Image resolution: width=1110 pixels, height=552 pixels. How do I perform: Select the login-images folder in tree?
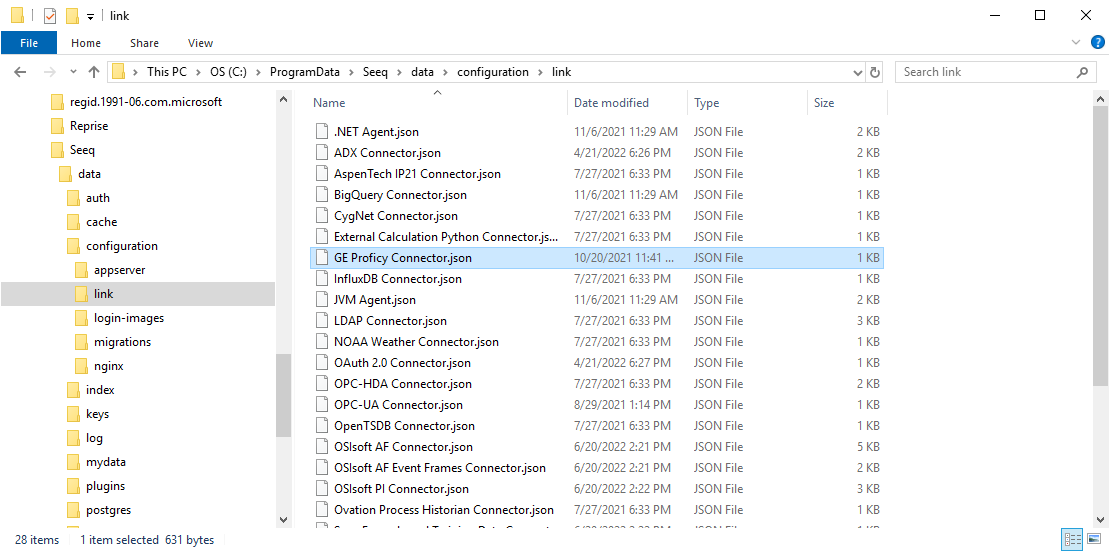[x=129, y=318]
